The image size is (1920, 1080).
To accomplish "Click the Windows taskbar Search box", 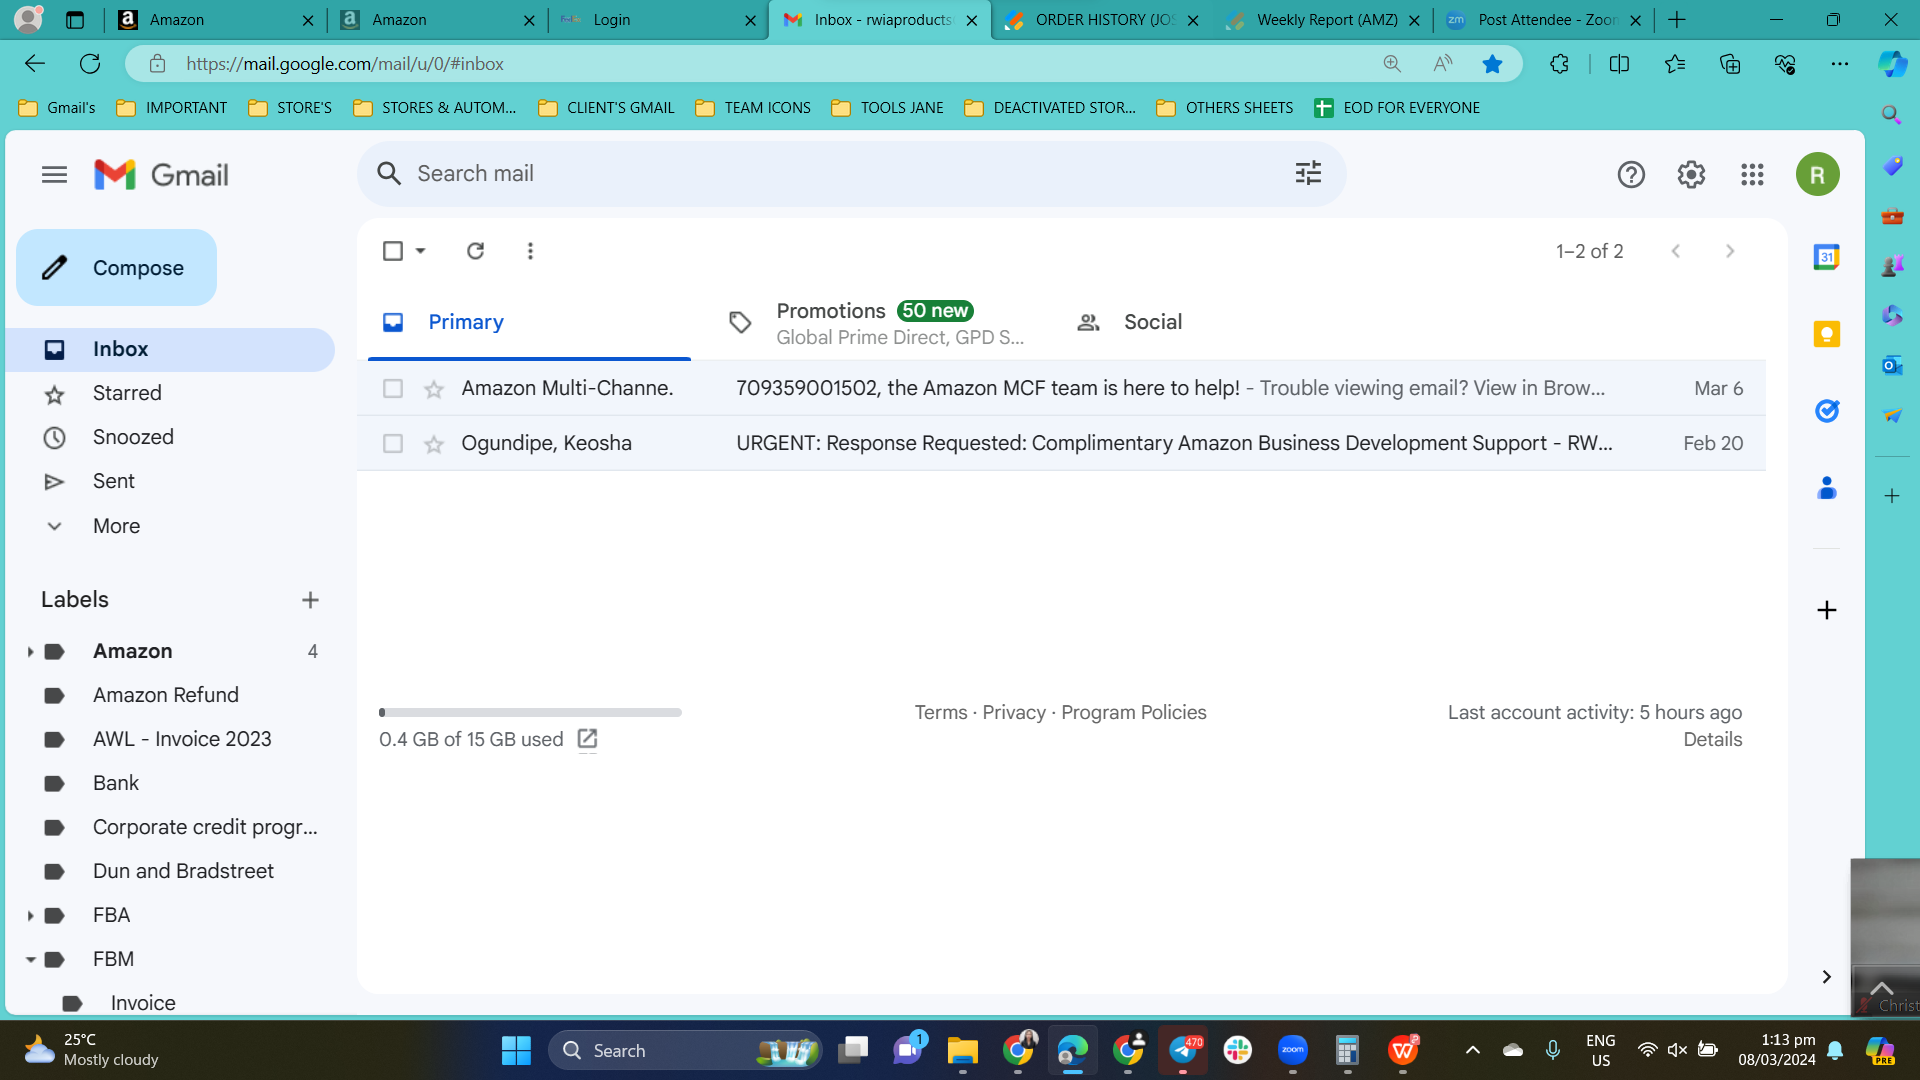I will tap(685, 1050).
